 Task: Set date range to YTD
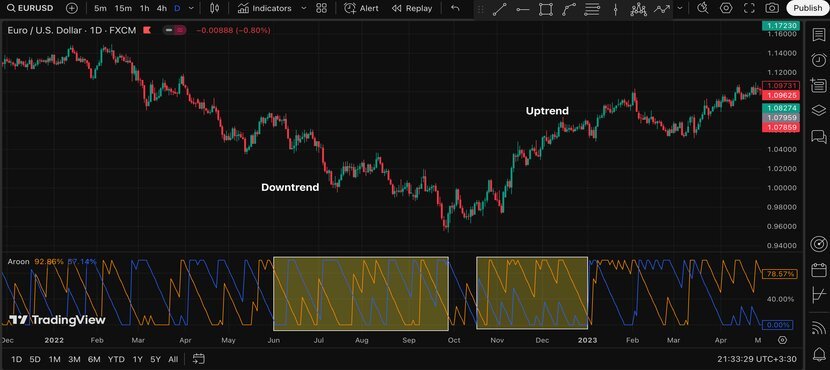116,359
